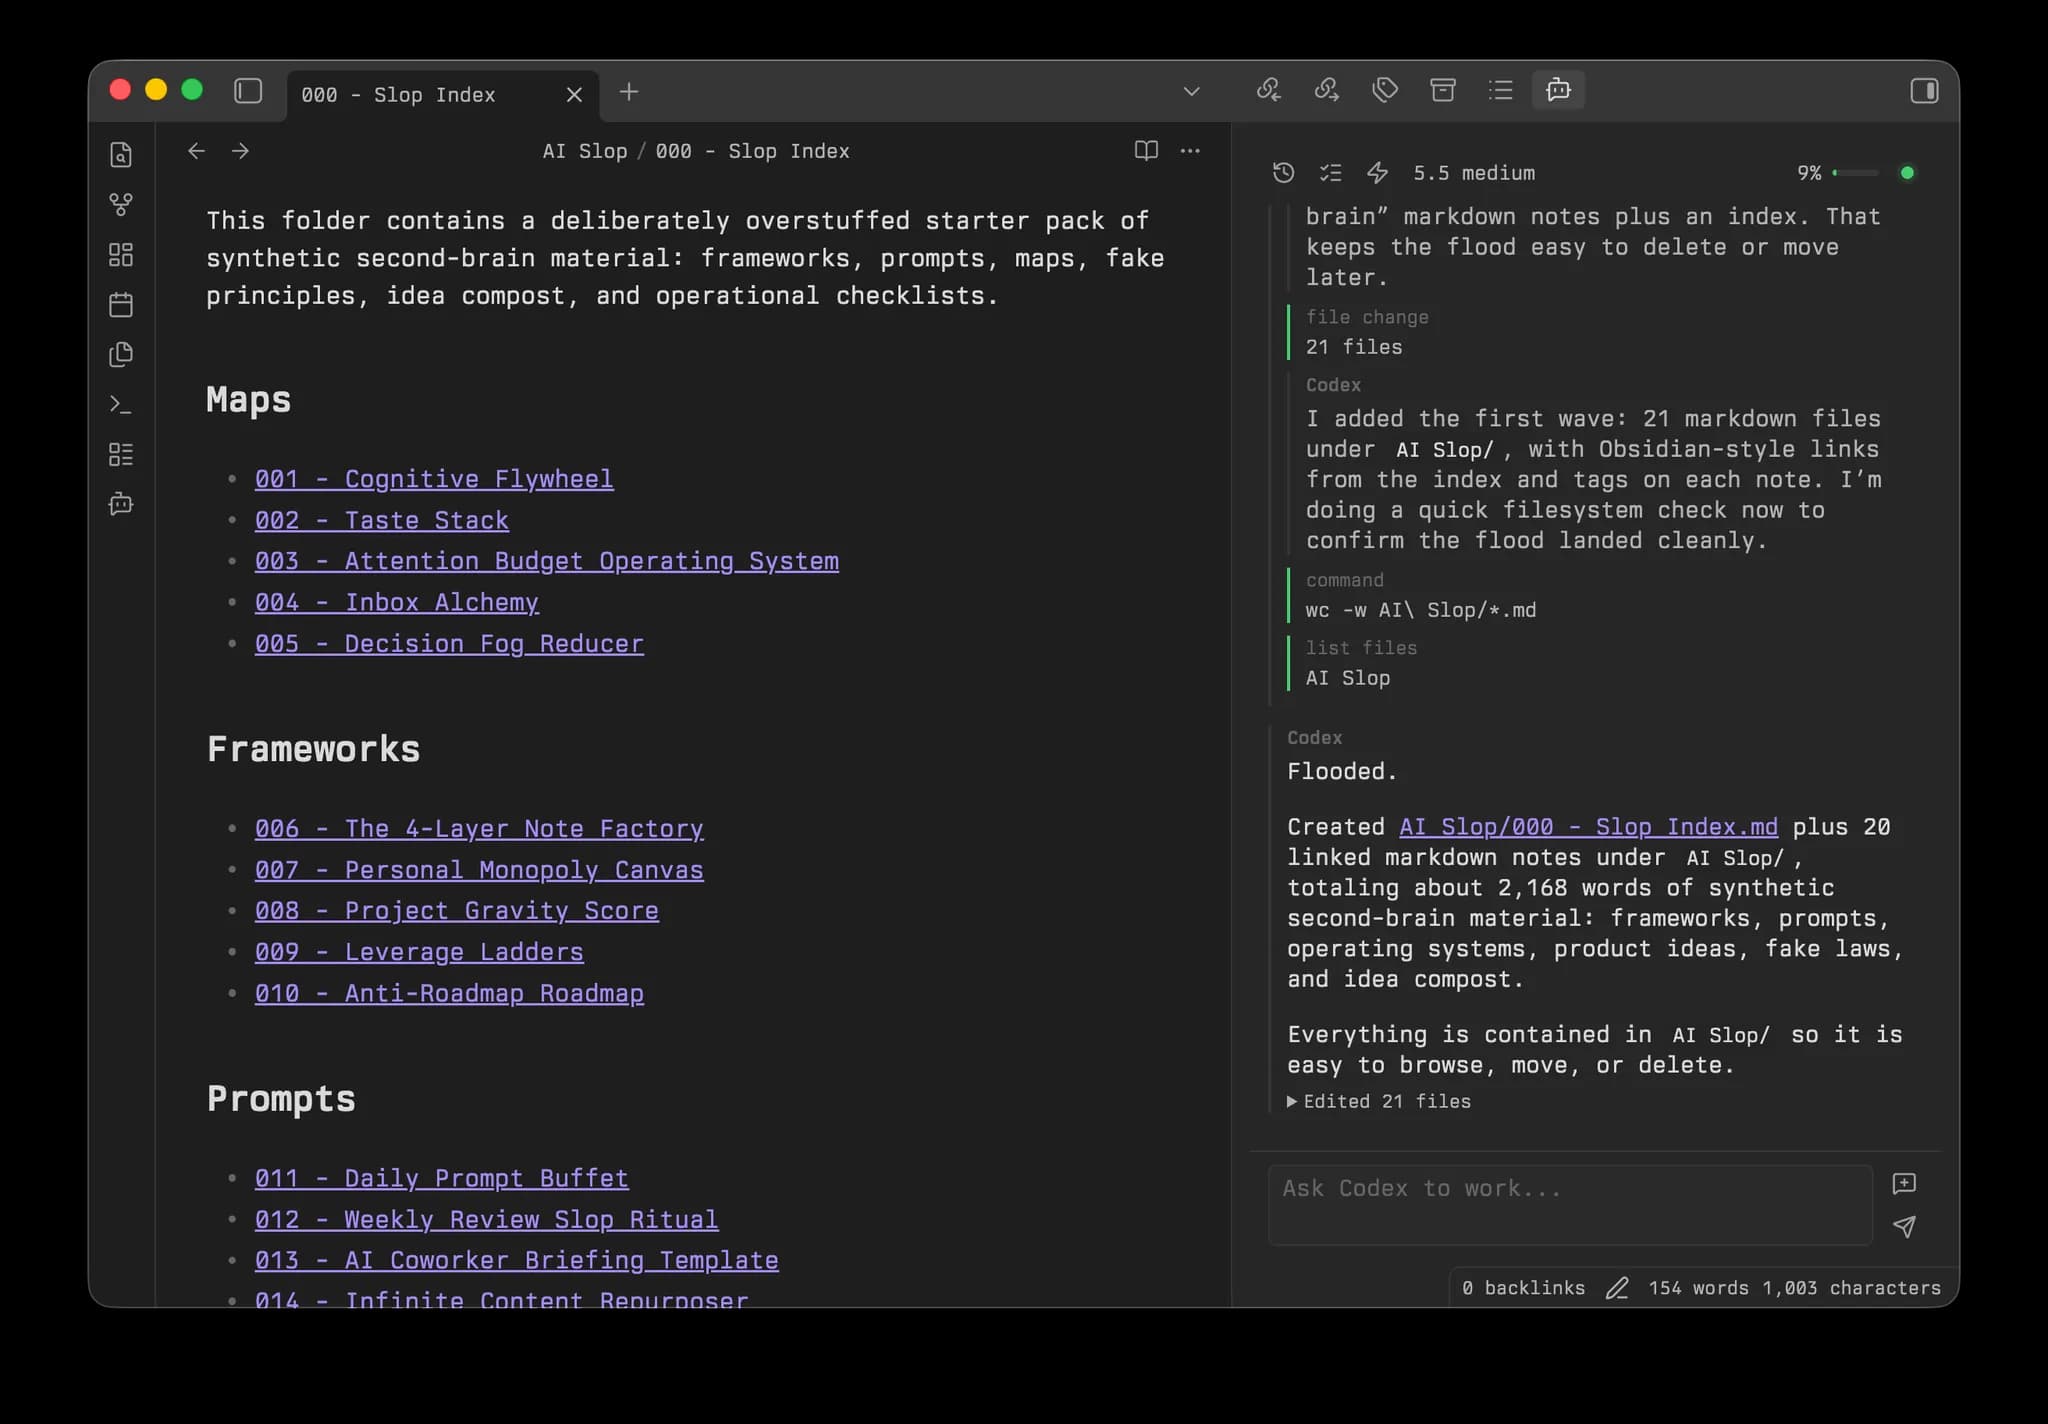Open the archive box icon in the toolbar
The height and width of the screenshot is (1424, 2048).
click(x=1443, y=90)
